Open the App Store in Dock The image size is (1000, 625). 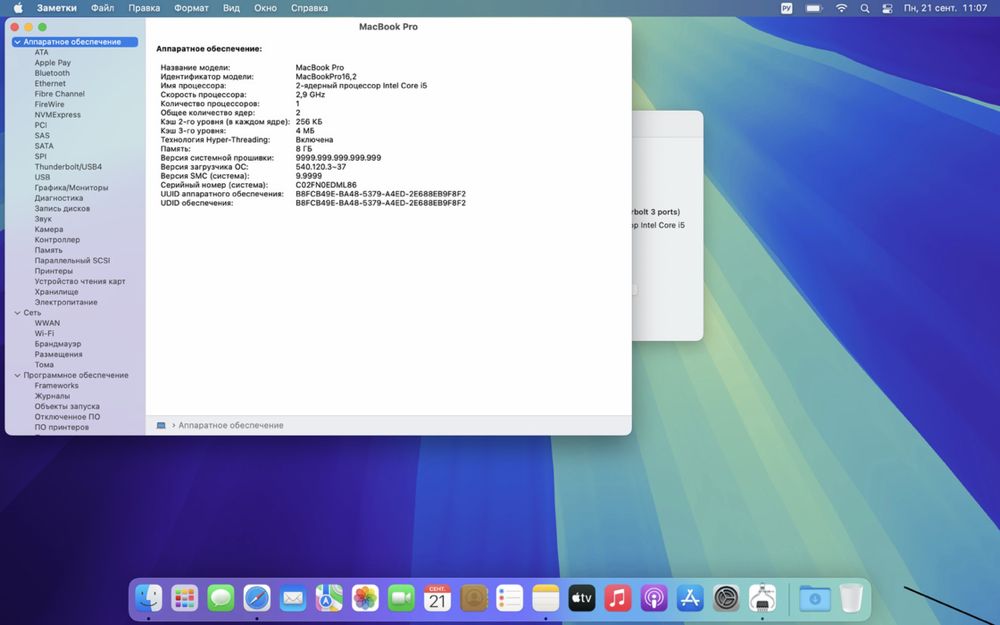690,598
